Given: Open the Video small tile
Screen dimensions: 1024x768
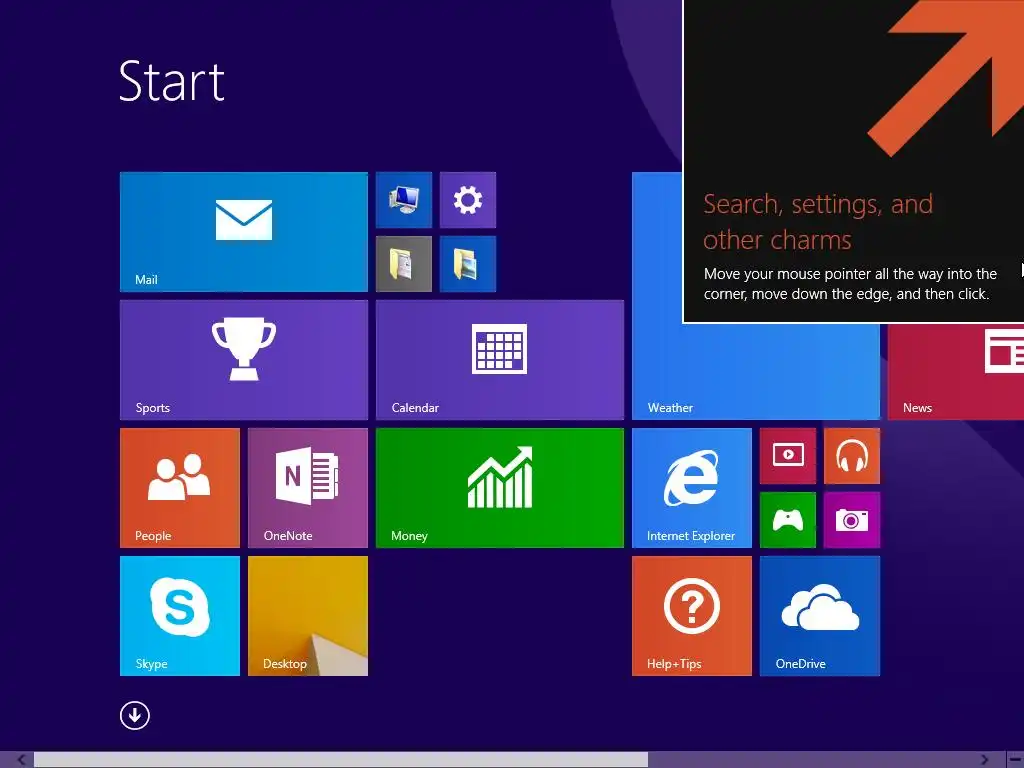Looking at the screenshot, I should tap(788, 456).
